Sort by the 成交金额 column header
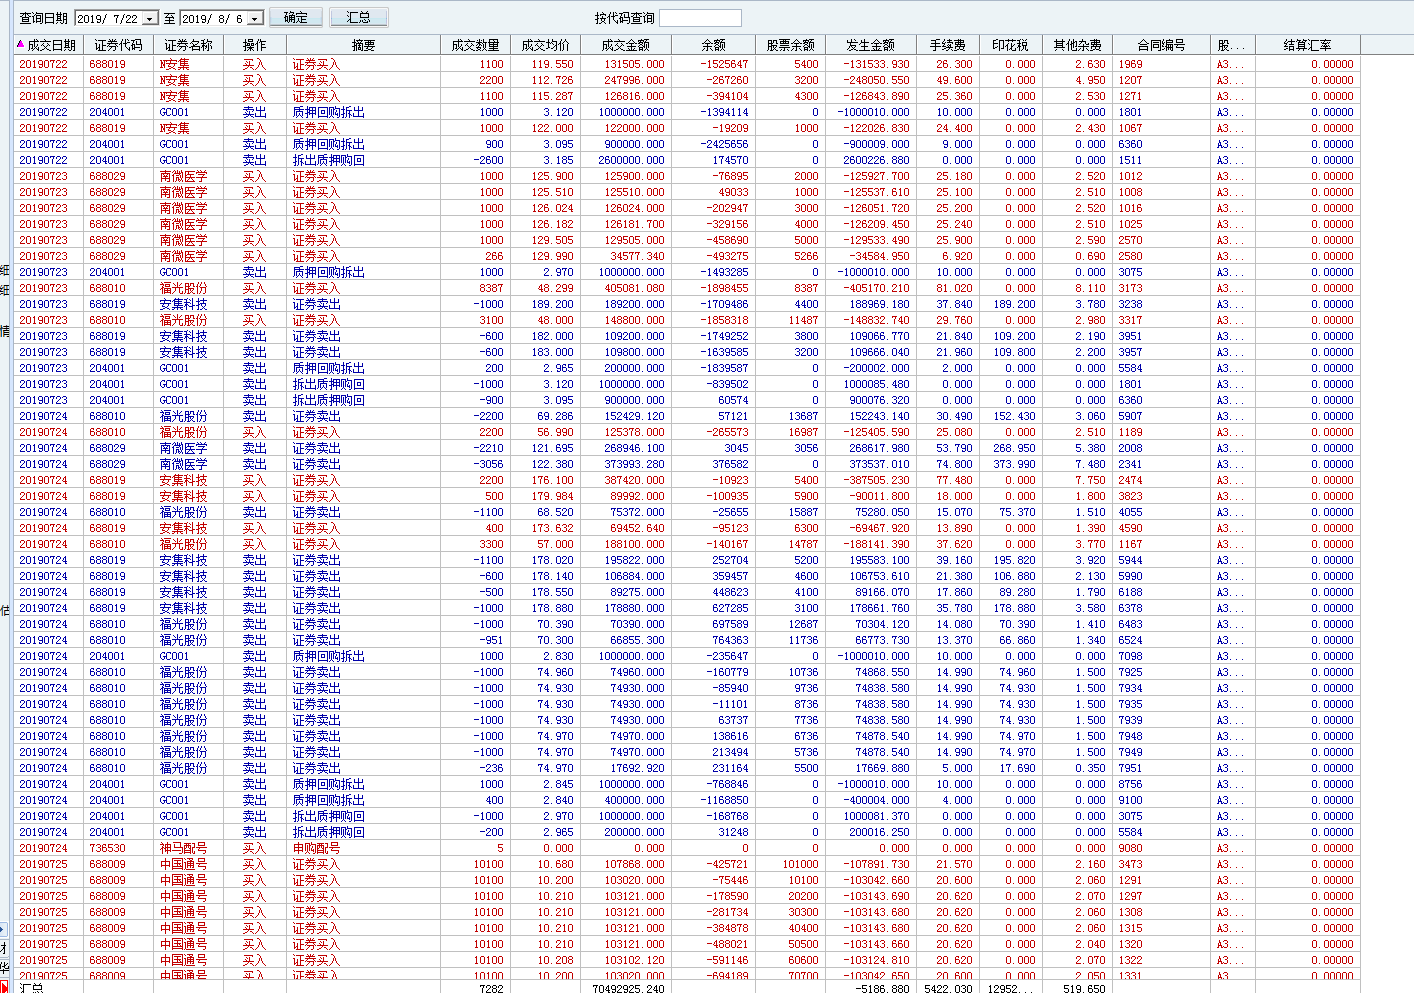 (626, 45)
